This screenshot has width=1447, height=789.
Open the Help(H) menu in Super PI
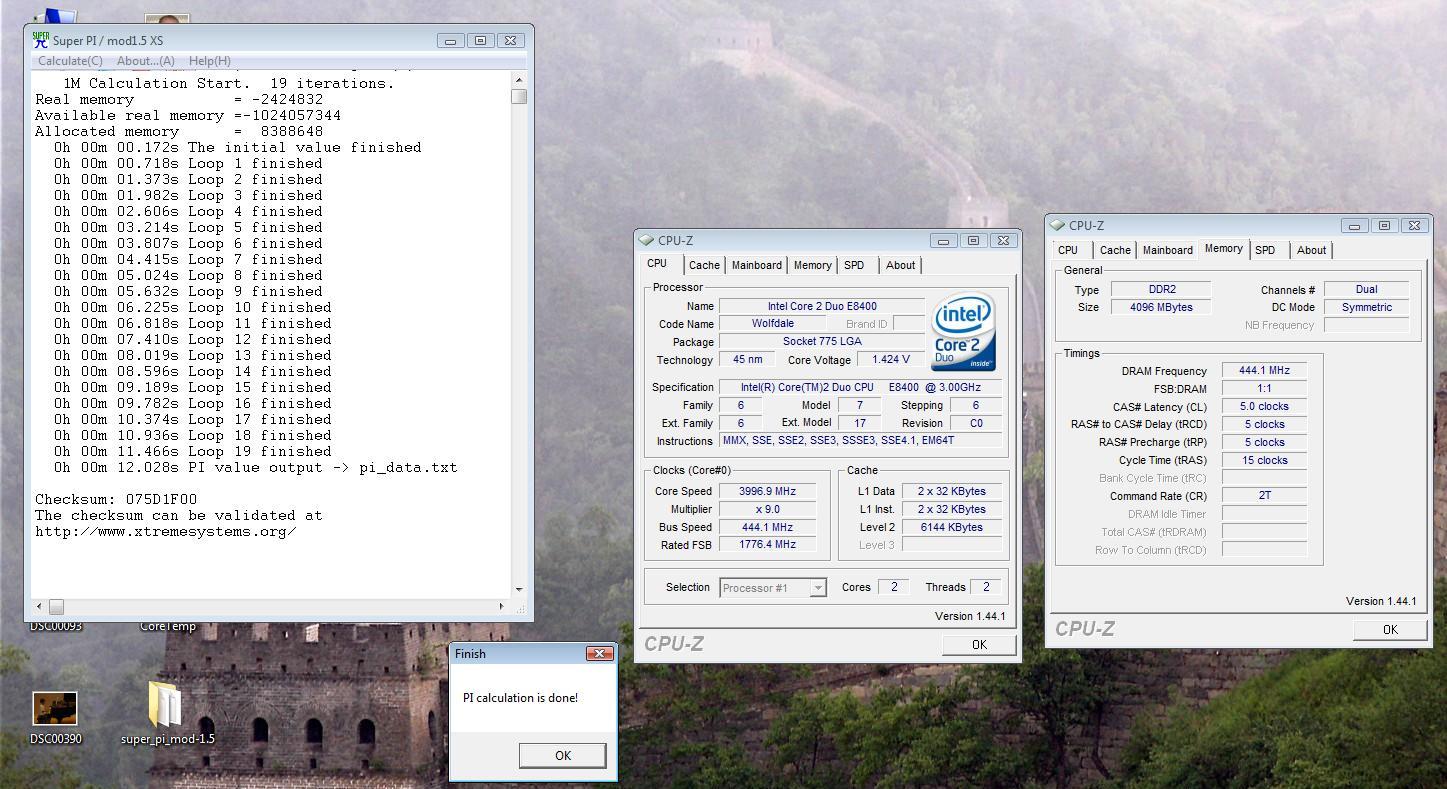[x=209, y=61]
